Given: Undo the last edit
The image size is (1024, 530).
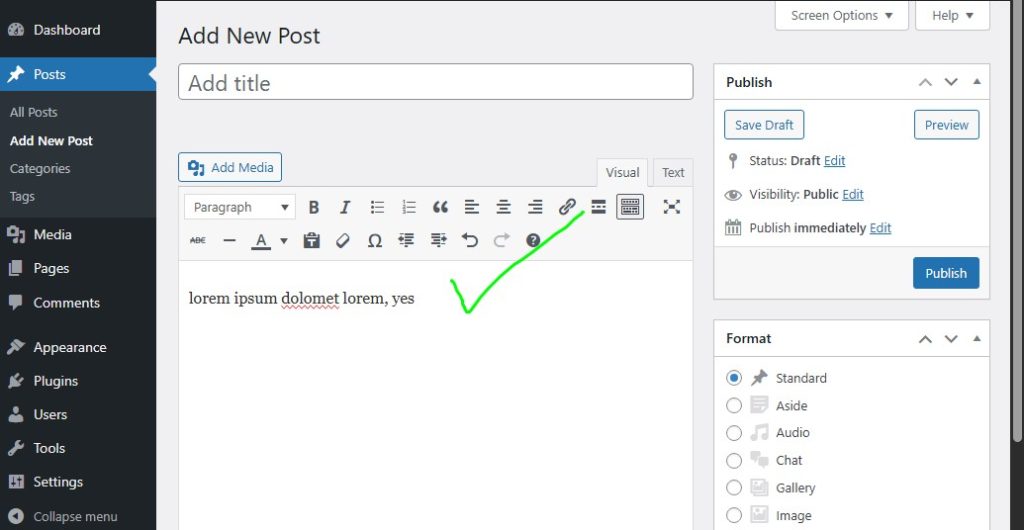Looking at the screenshot, I should tap(470, 241).
